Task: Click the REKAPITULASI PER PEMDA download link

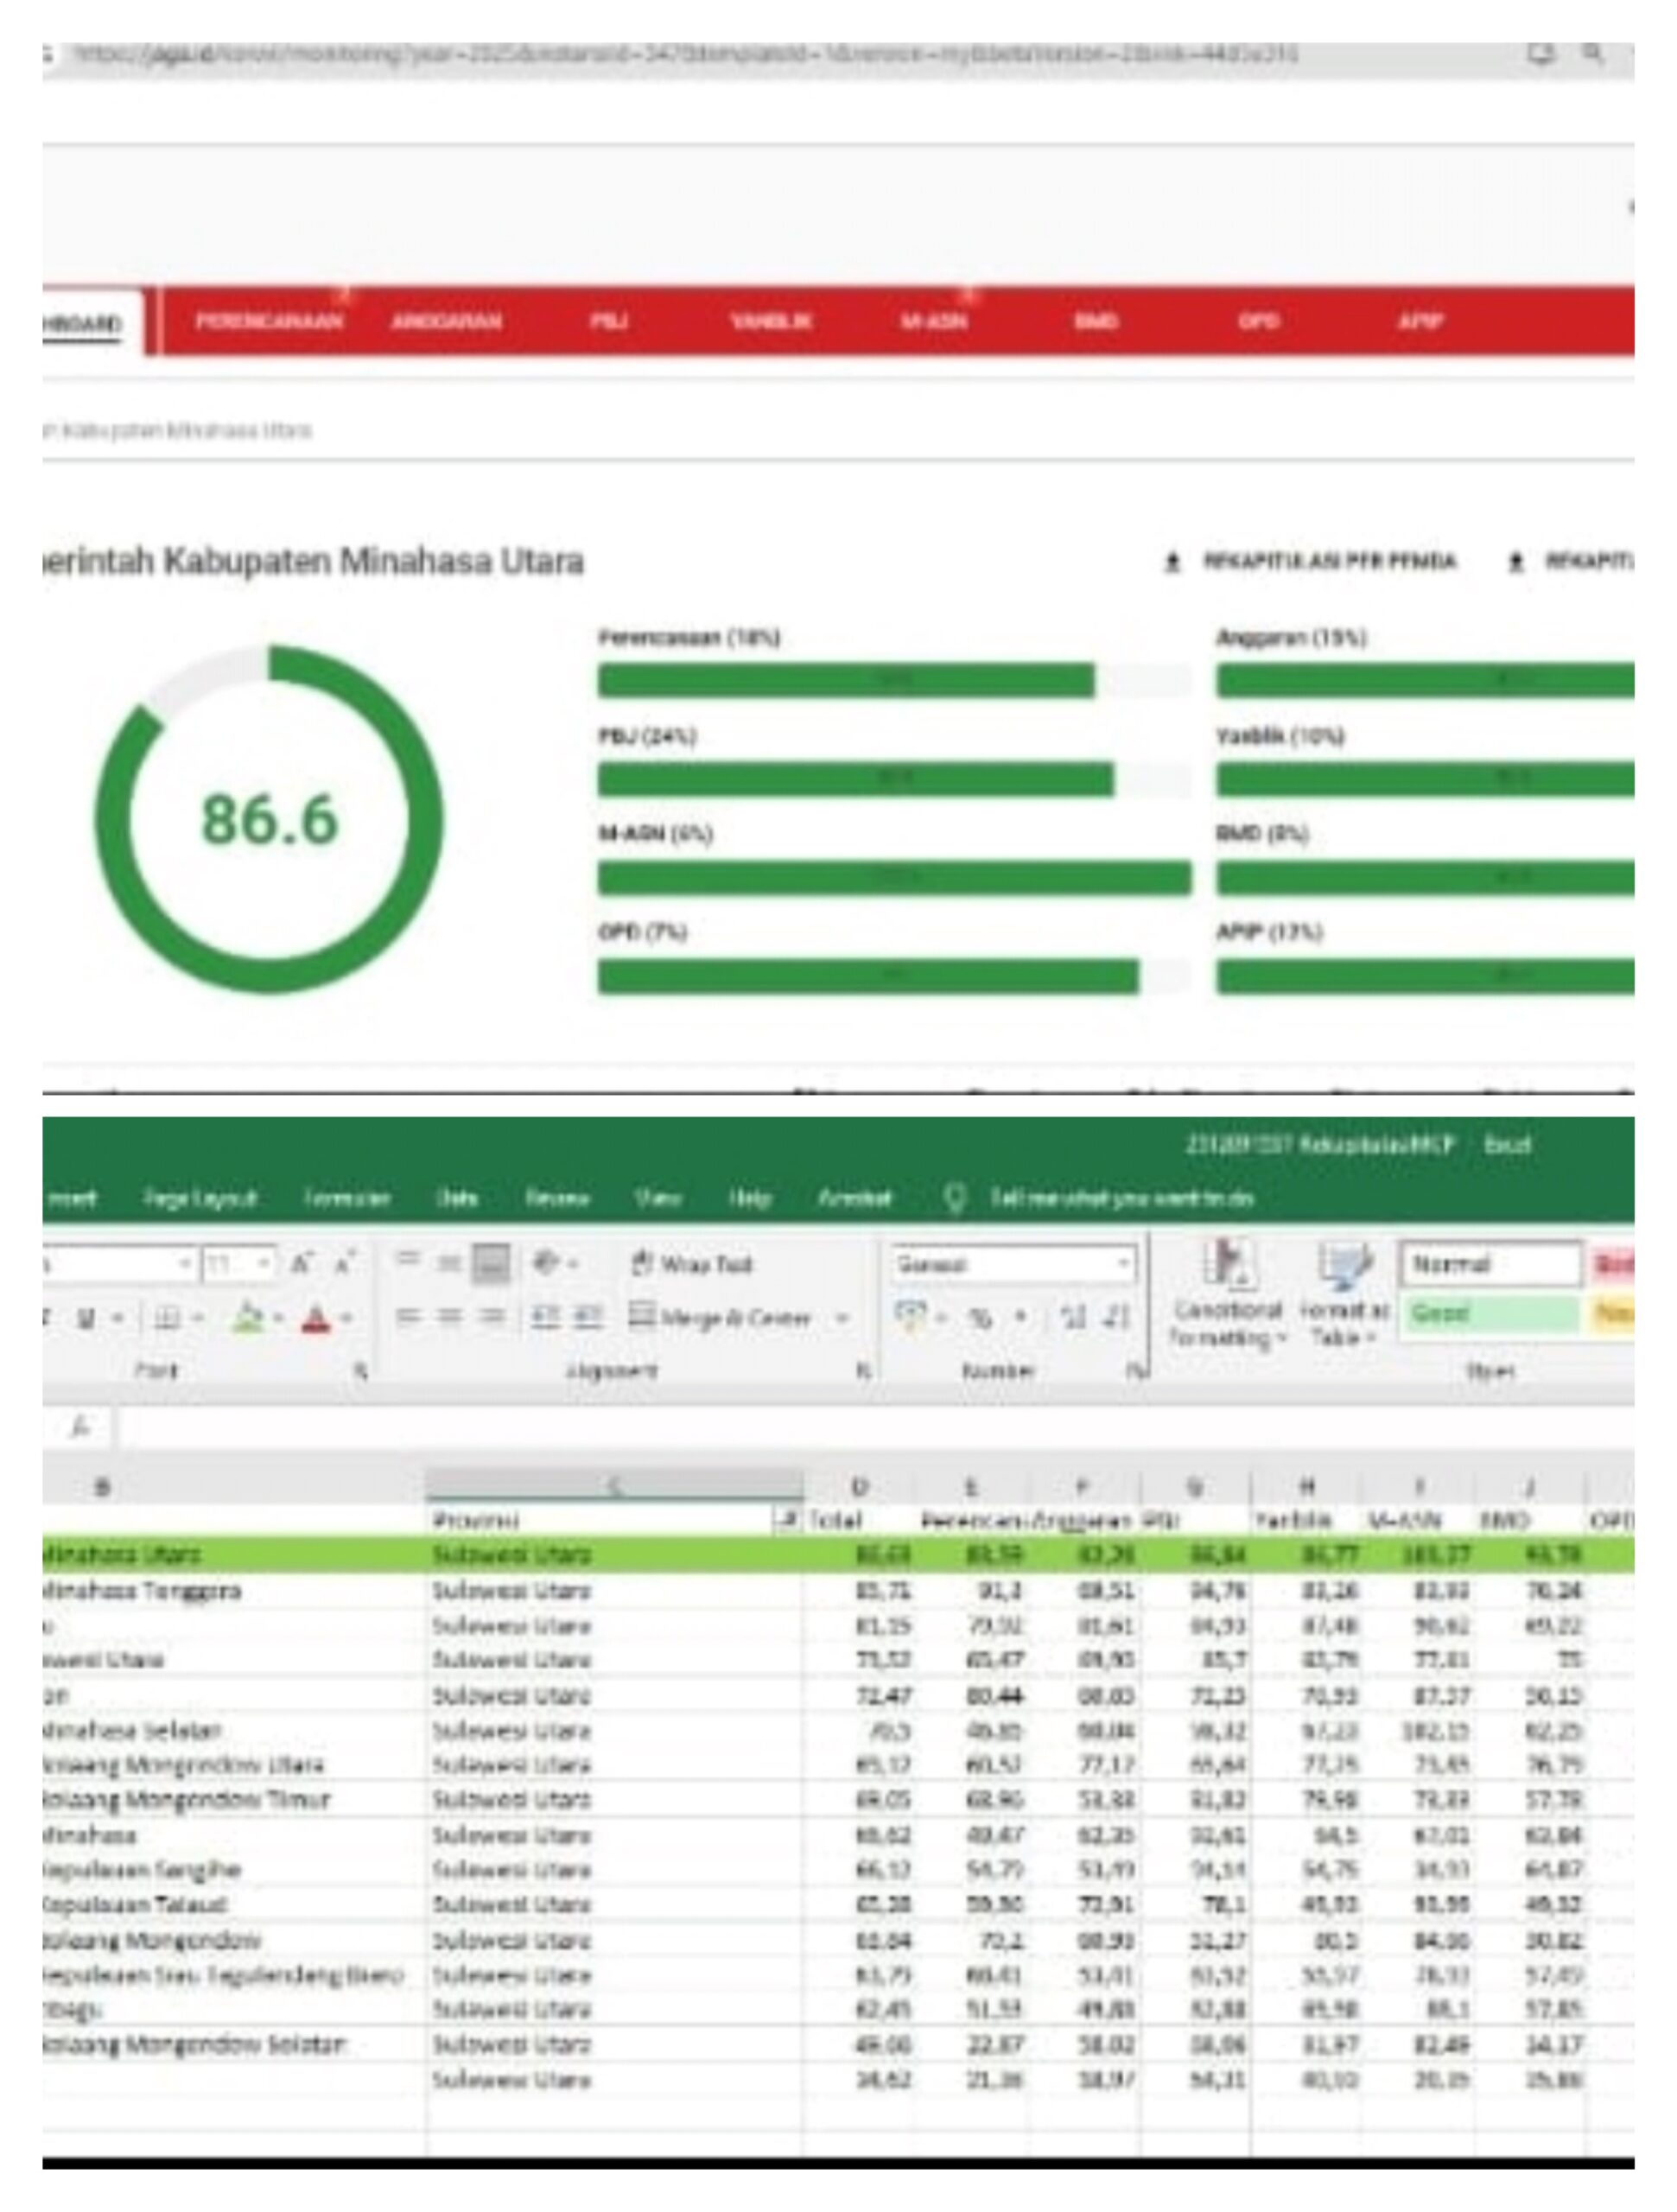Action: click(1329, 561)
